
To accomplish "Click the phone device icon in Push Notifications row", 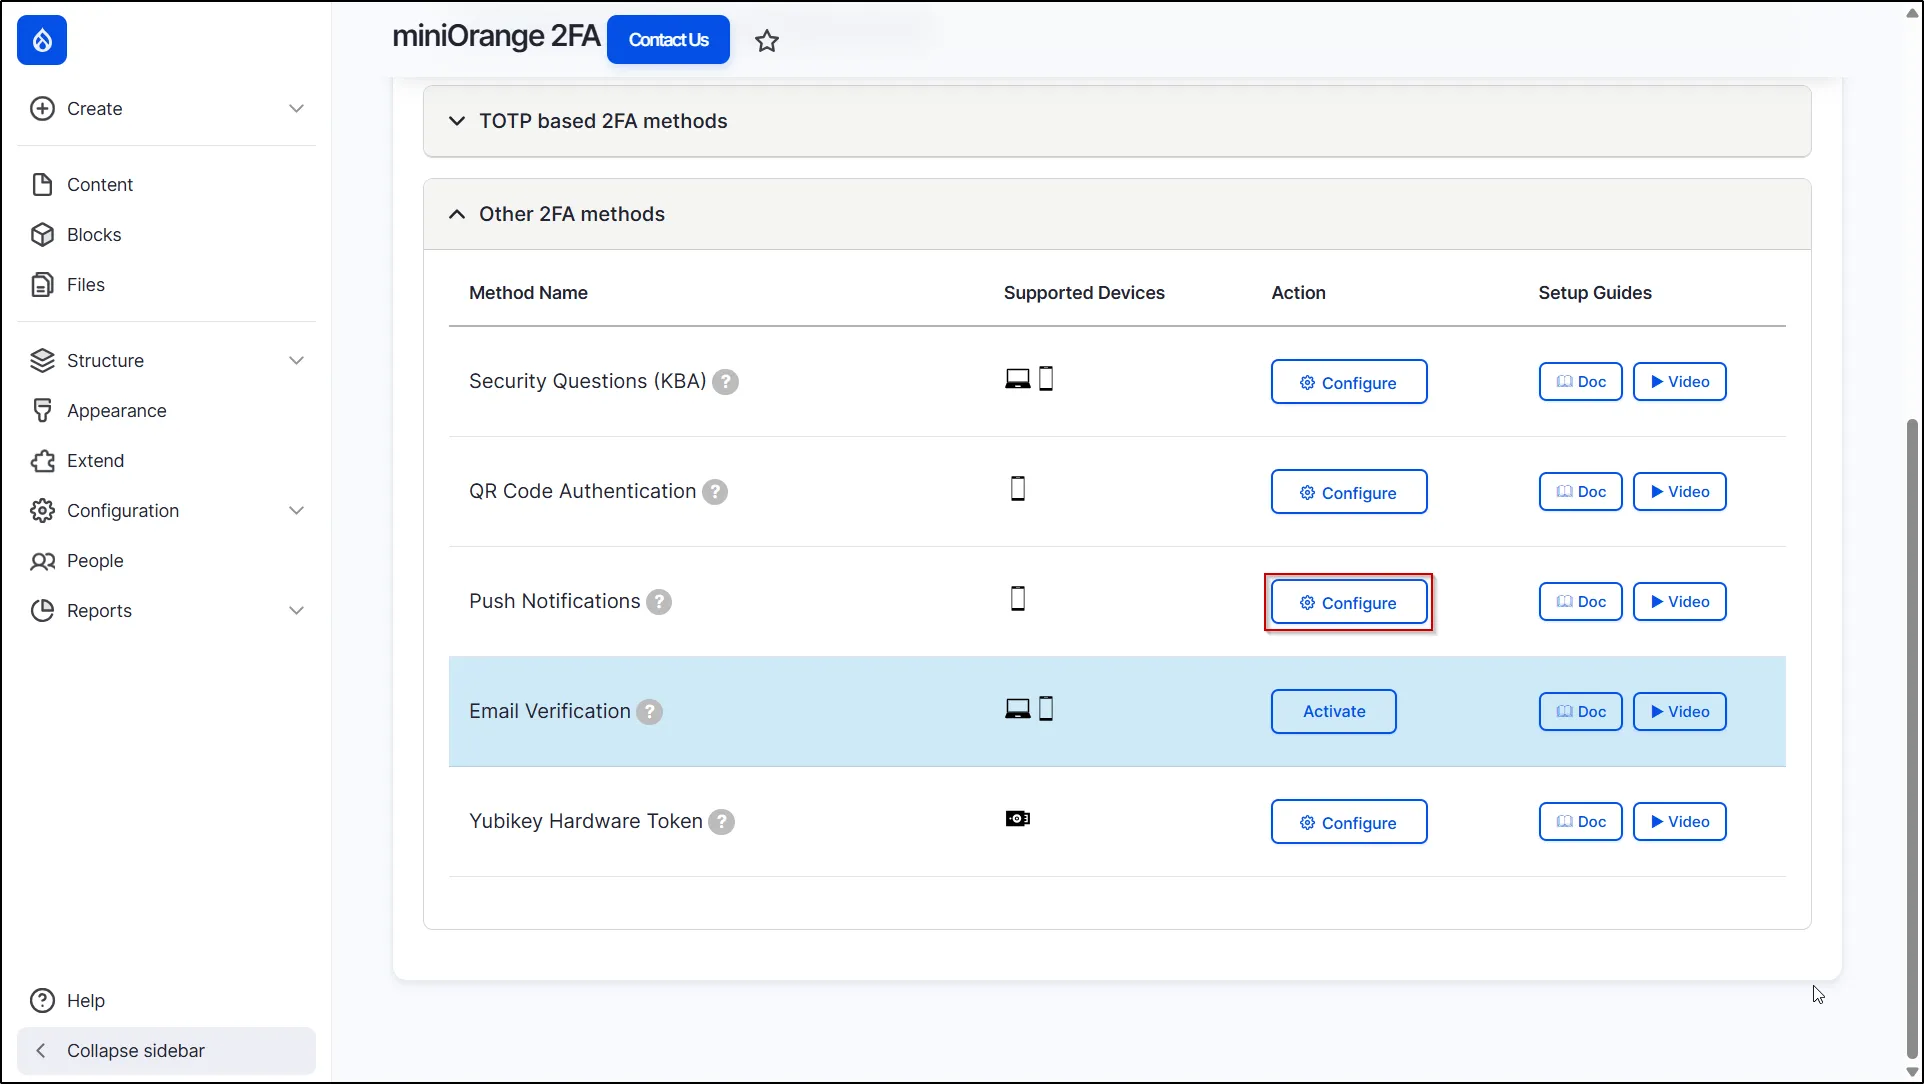I will [x=1018, y=599].
